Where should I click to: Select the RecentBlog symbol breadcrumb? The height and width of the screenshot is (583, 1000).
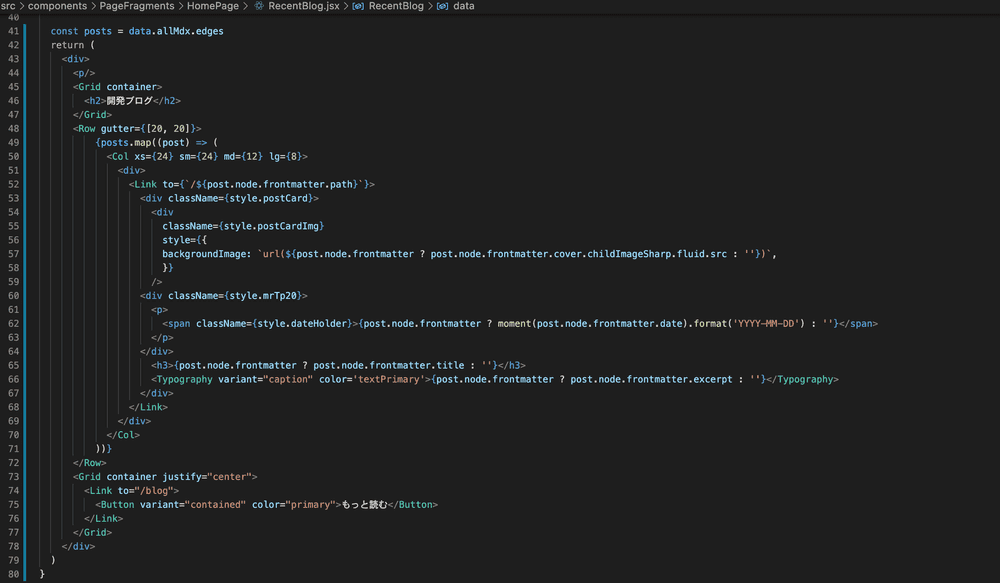[396, 6]
